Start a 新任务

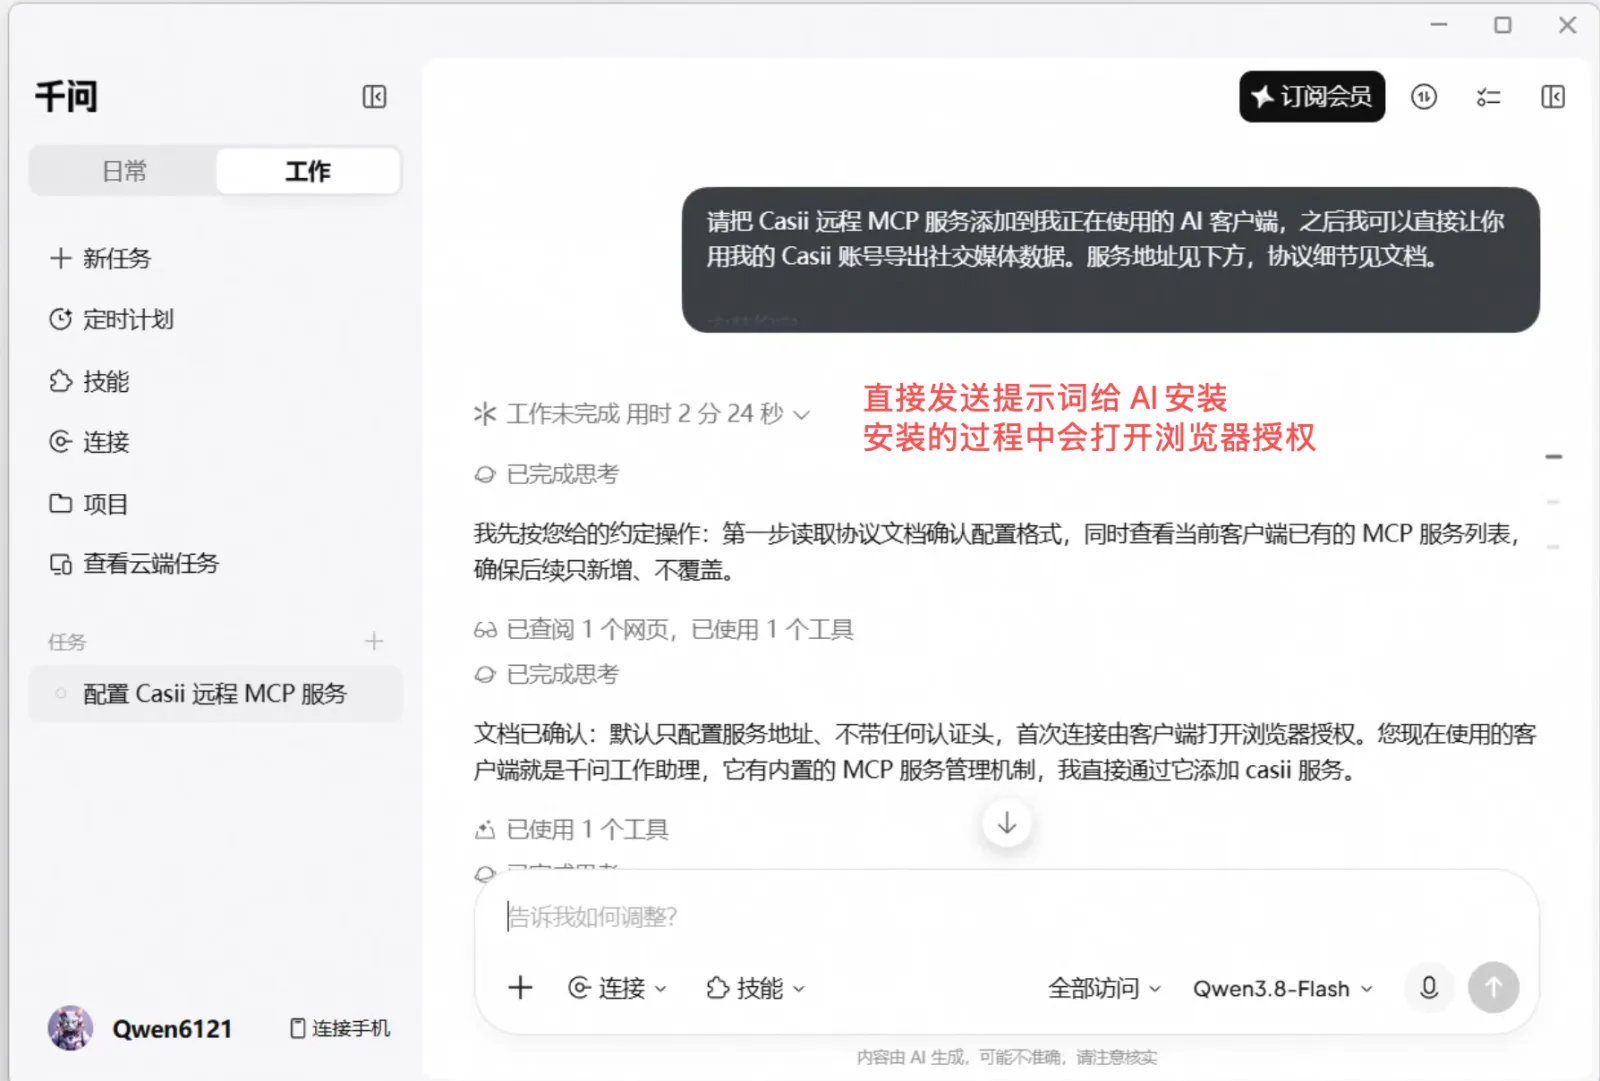pos(100,258)
